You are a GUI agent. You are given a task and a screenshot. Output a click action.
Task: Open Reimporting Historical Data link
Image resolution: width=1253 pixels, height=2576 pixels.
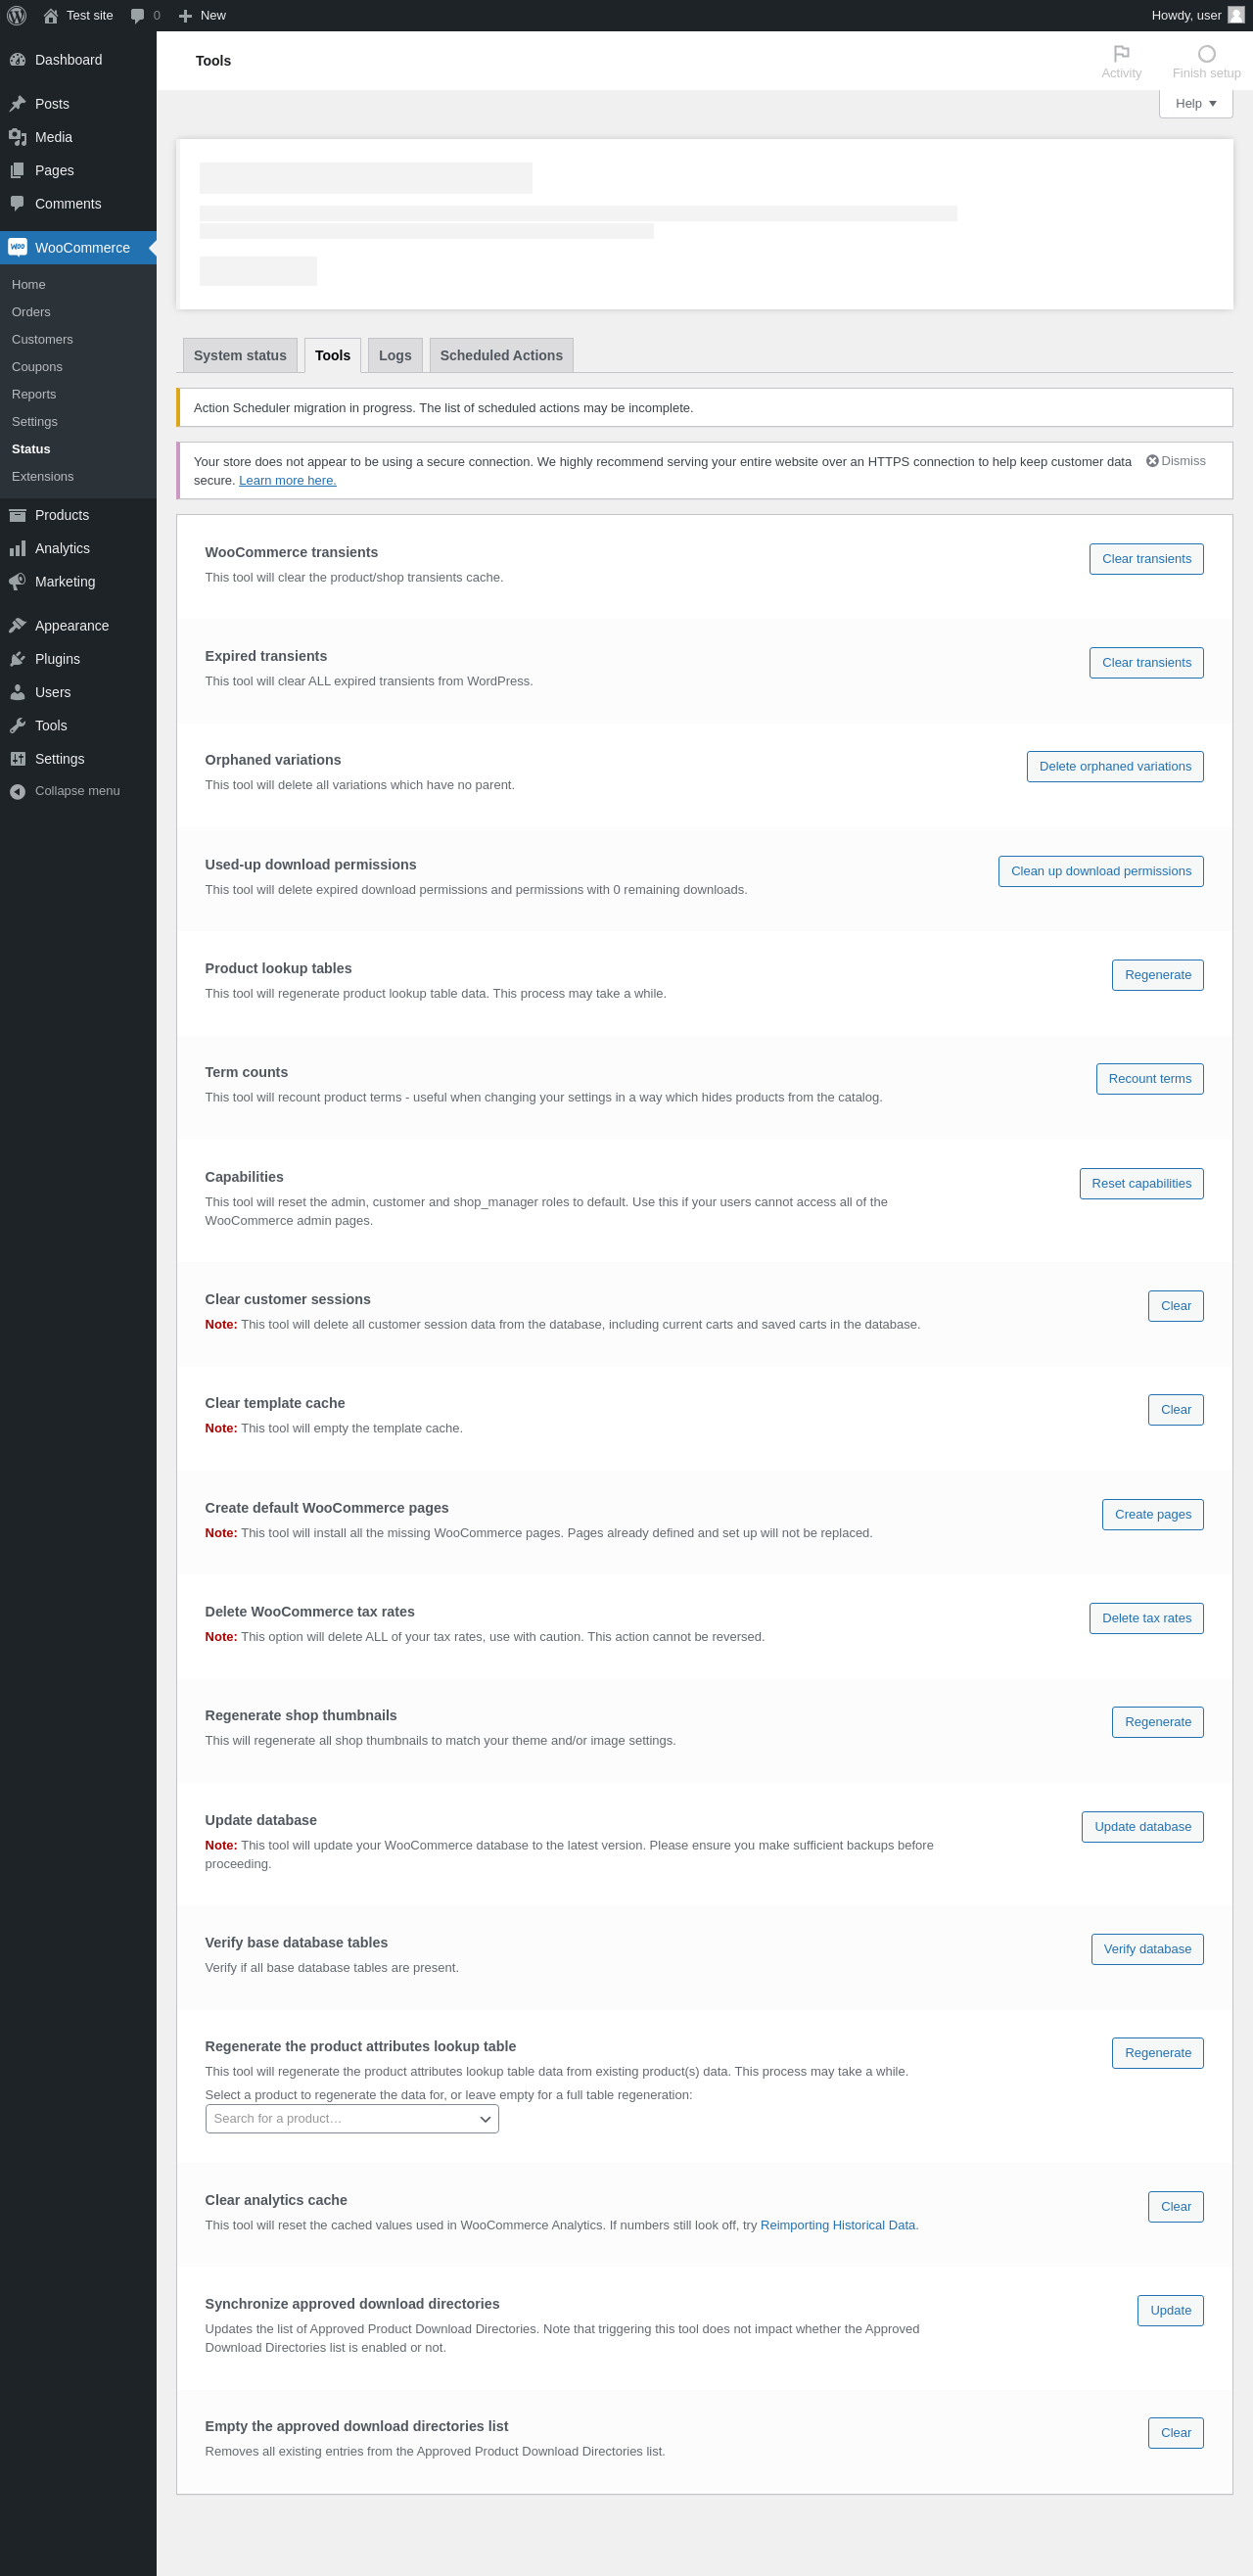point(837,2225)
